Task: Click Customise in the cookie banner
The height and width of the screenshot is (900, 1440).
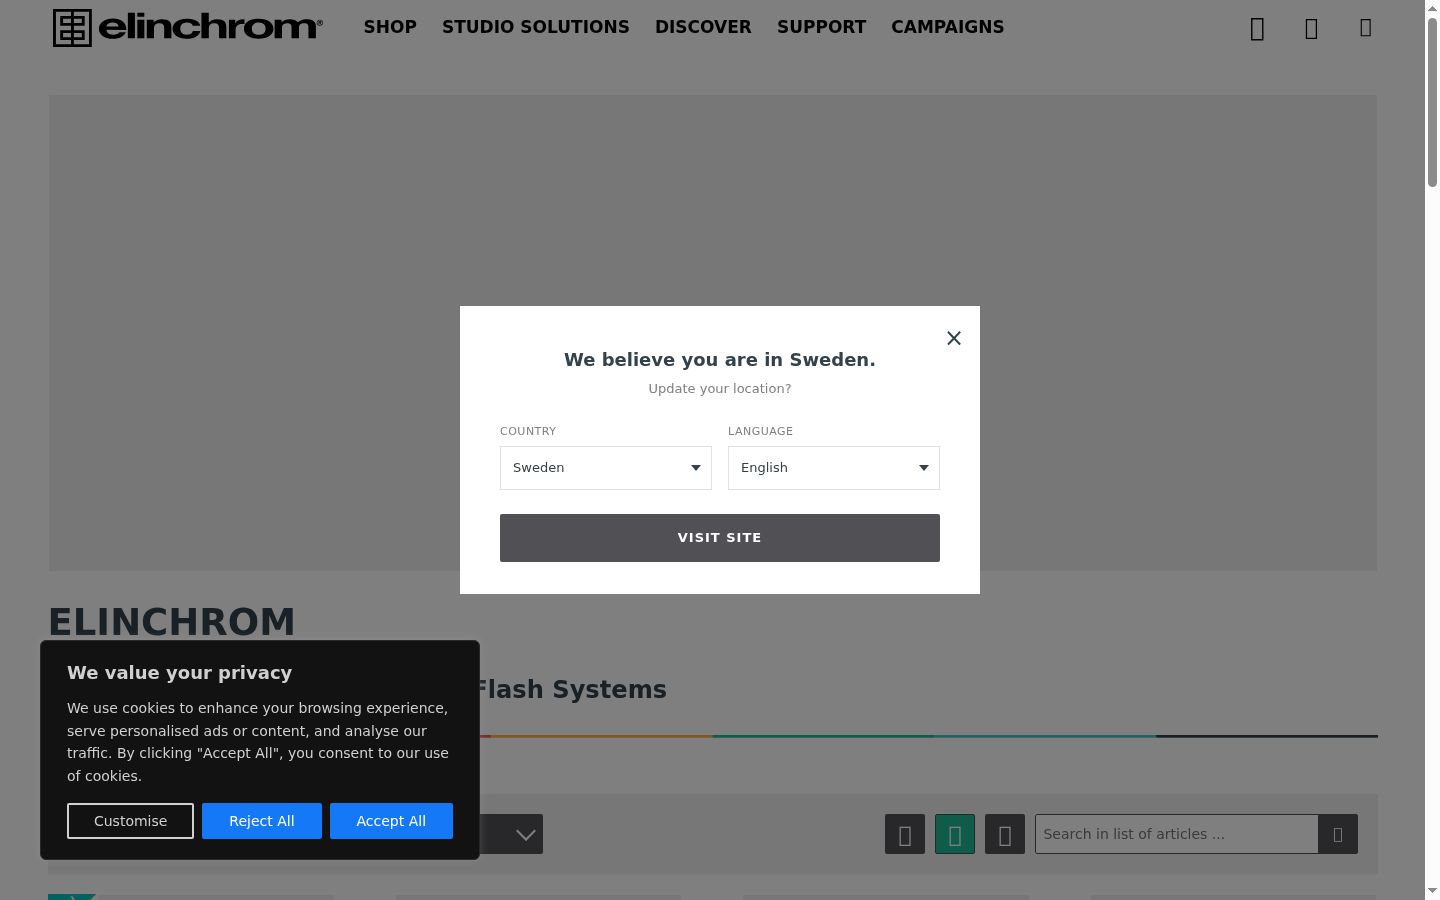Action: point(130,821)
